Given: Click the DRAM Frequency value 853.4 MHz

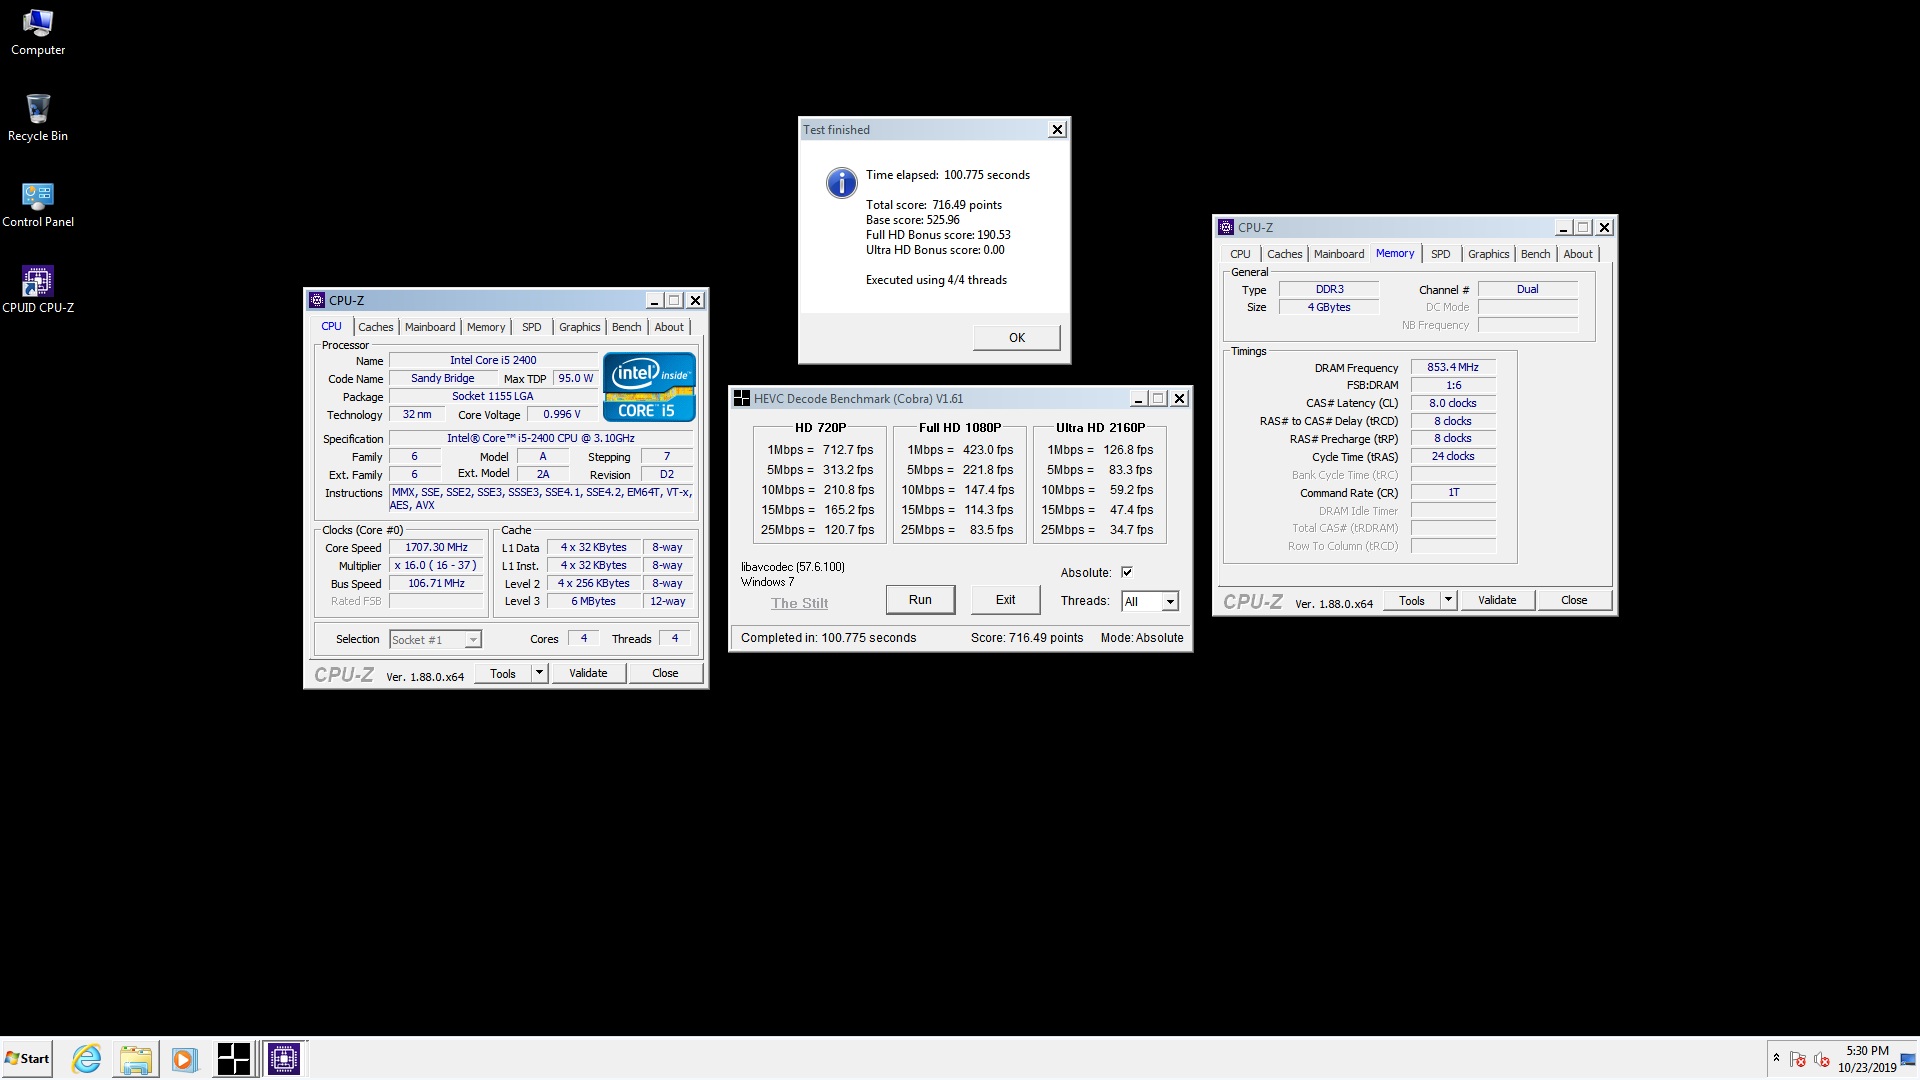Looking at the screenshot, I should 1453,367.
